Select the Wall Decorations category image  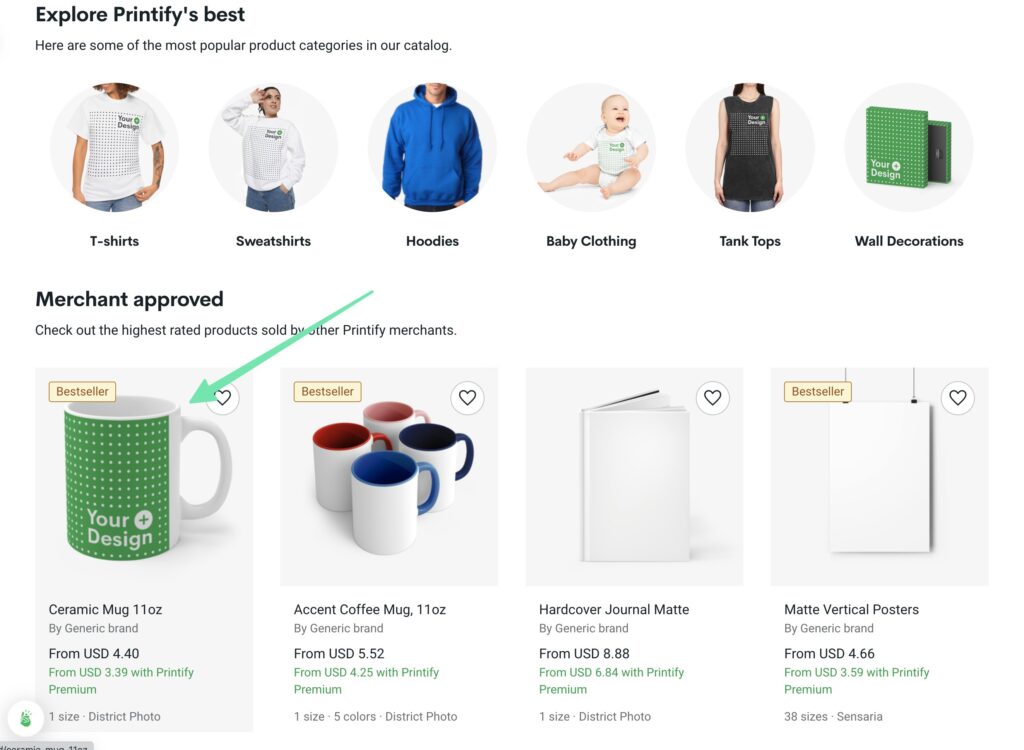click(x=909, y=147)
